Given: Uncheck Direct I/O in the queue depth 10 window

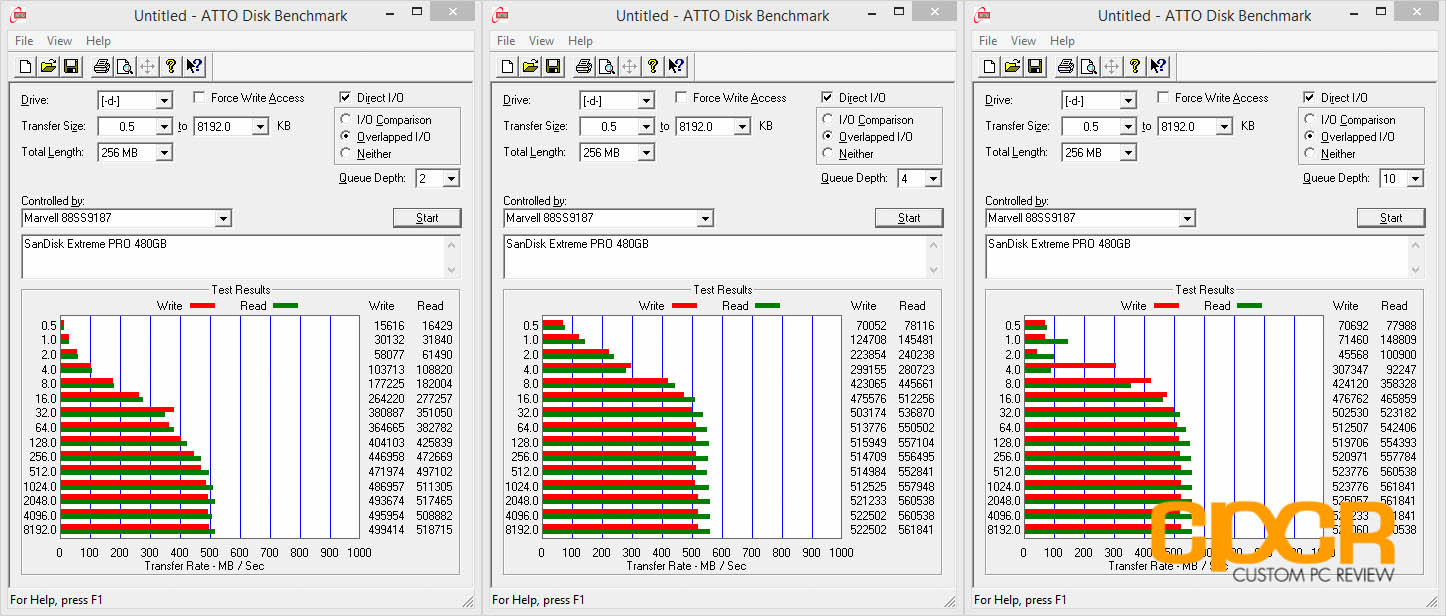Looking at the screenshot, I should point(1309,98).
